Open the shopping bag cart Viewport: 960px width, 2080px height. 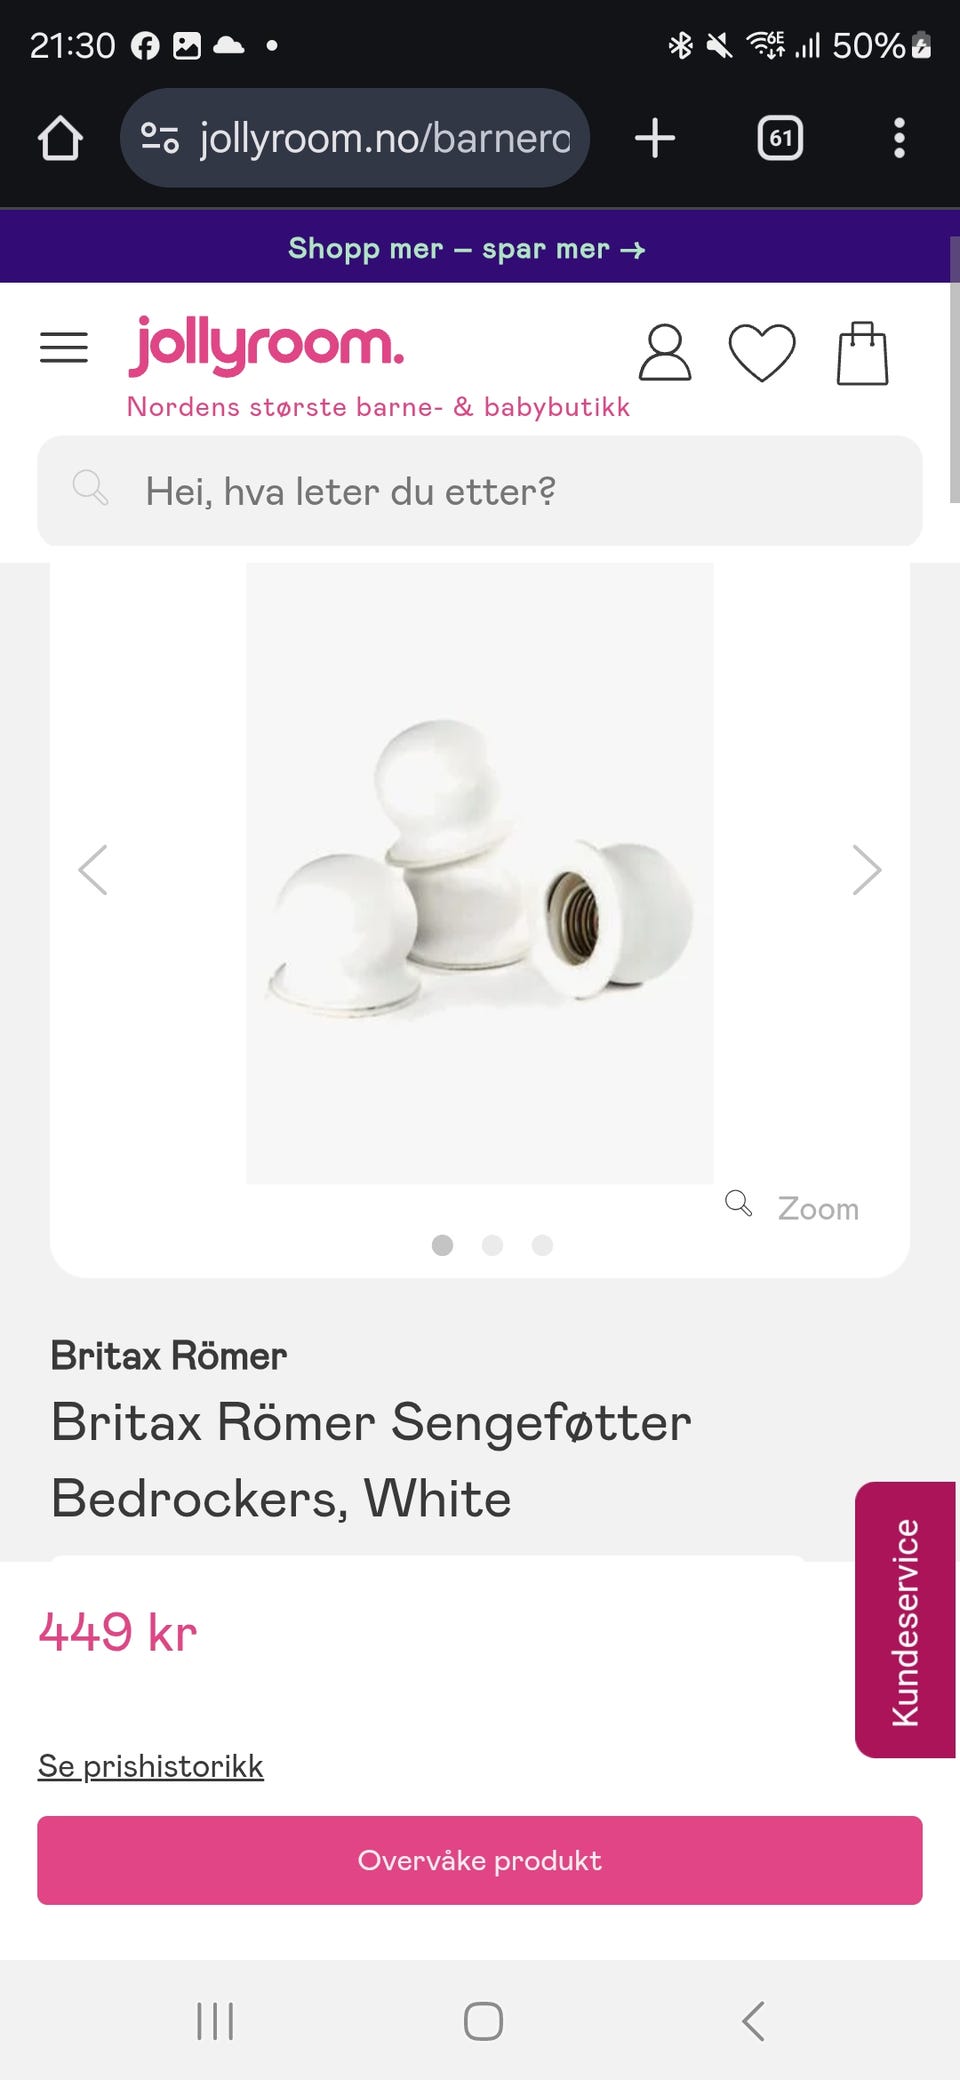coord(862,353)
